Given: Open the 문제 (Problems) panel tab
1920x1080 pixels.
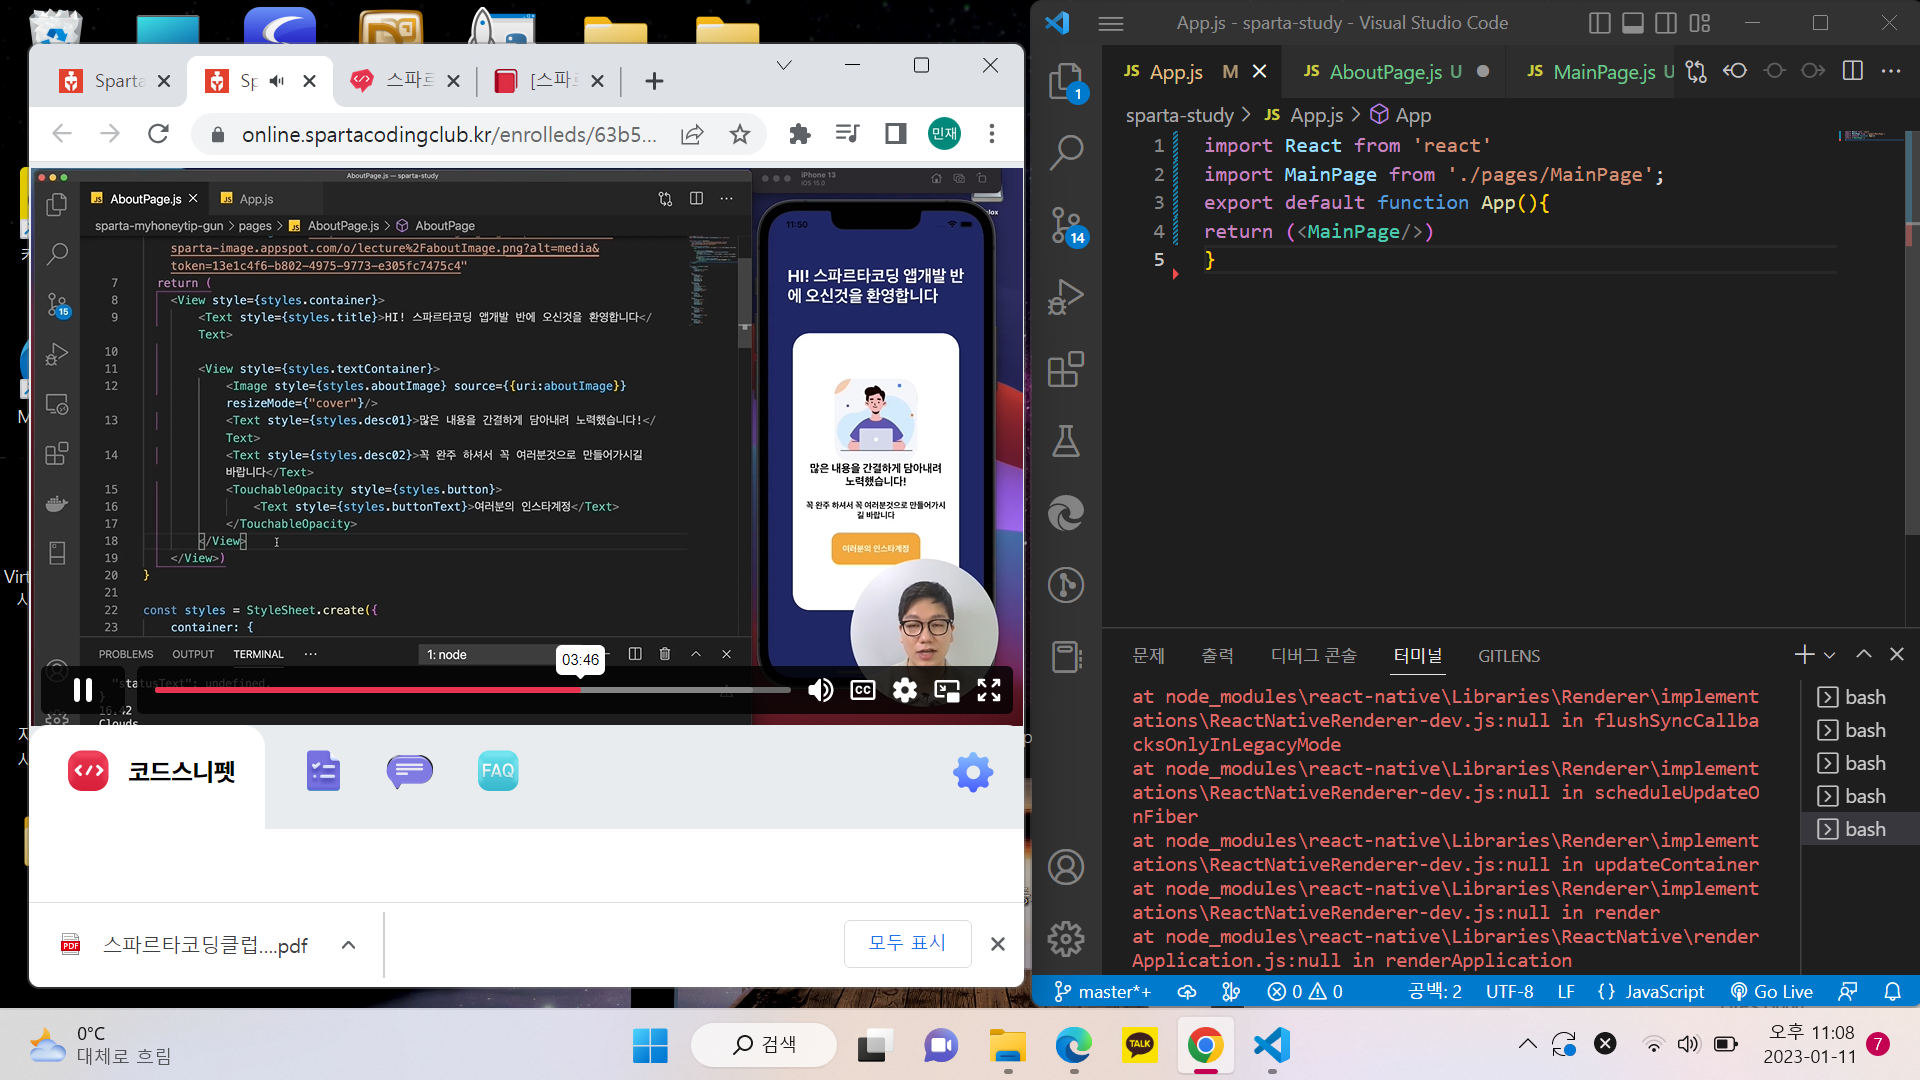Looking at the screenshot, I should point(1148,656).
